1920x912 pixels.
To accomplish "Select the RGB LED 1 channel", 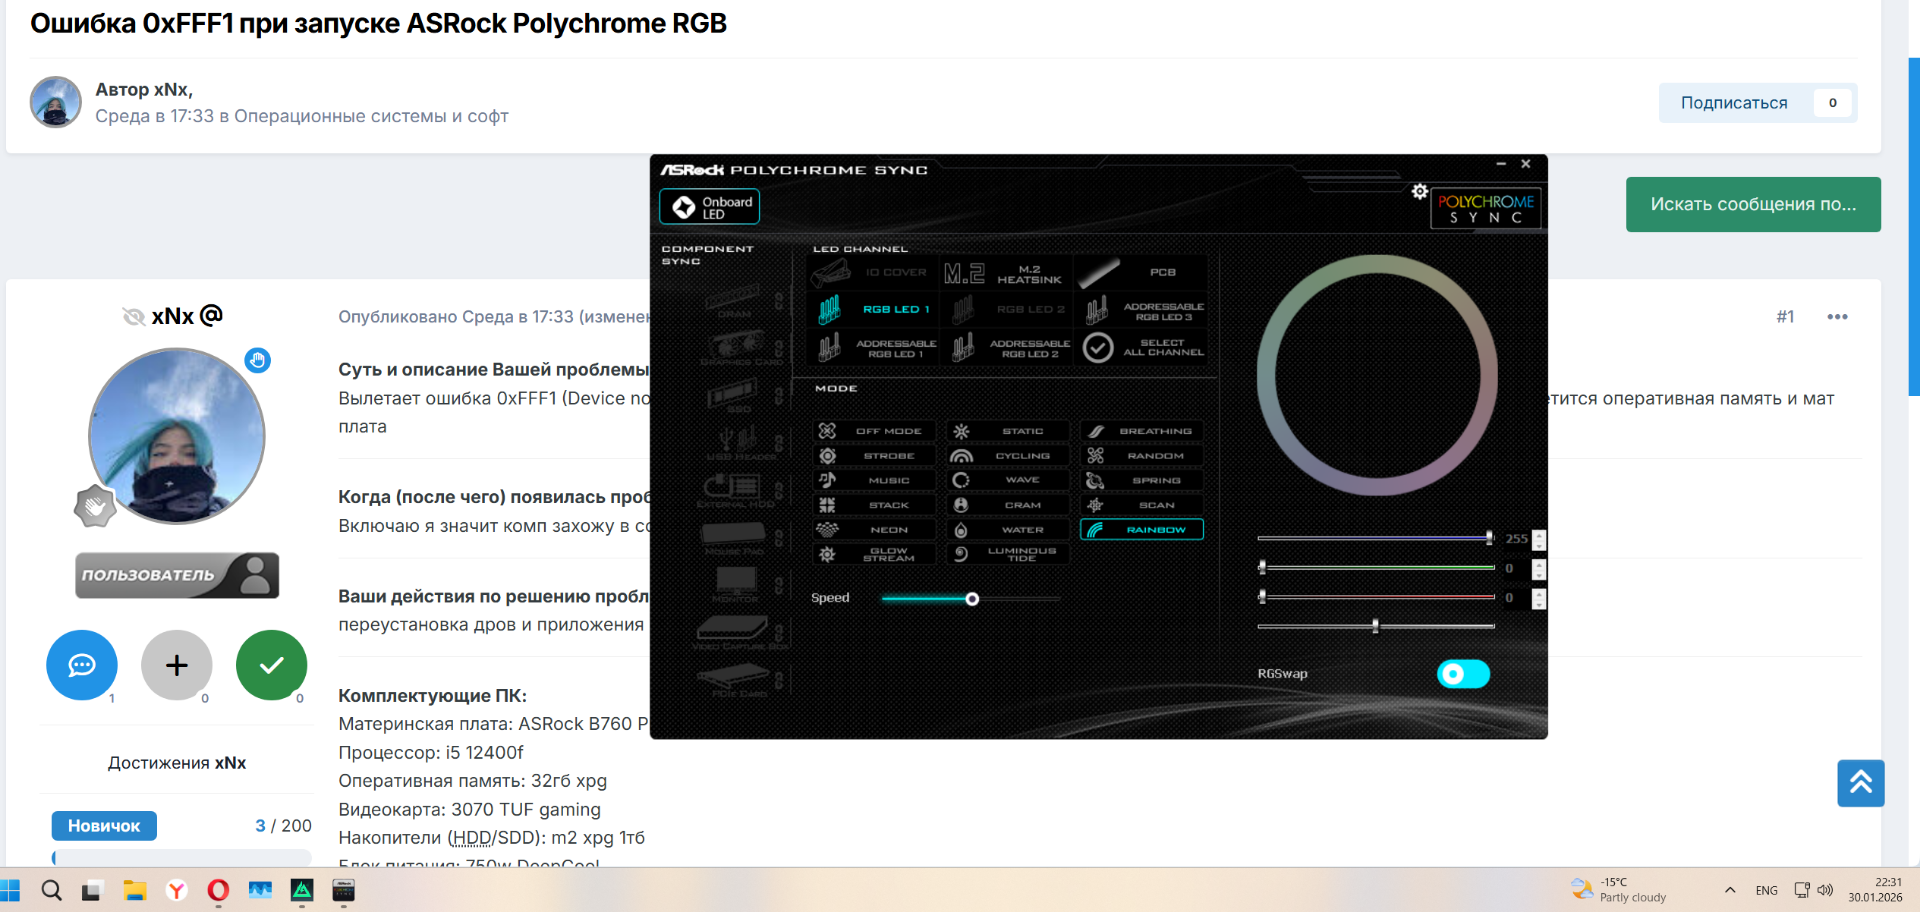I will point(875,310).
